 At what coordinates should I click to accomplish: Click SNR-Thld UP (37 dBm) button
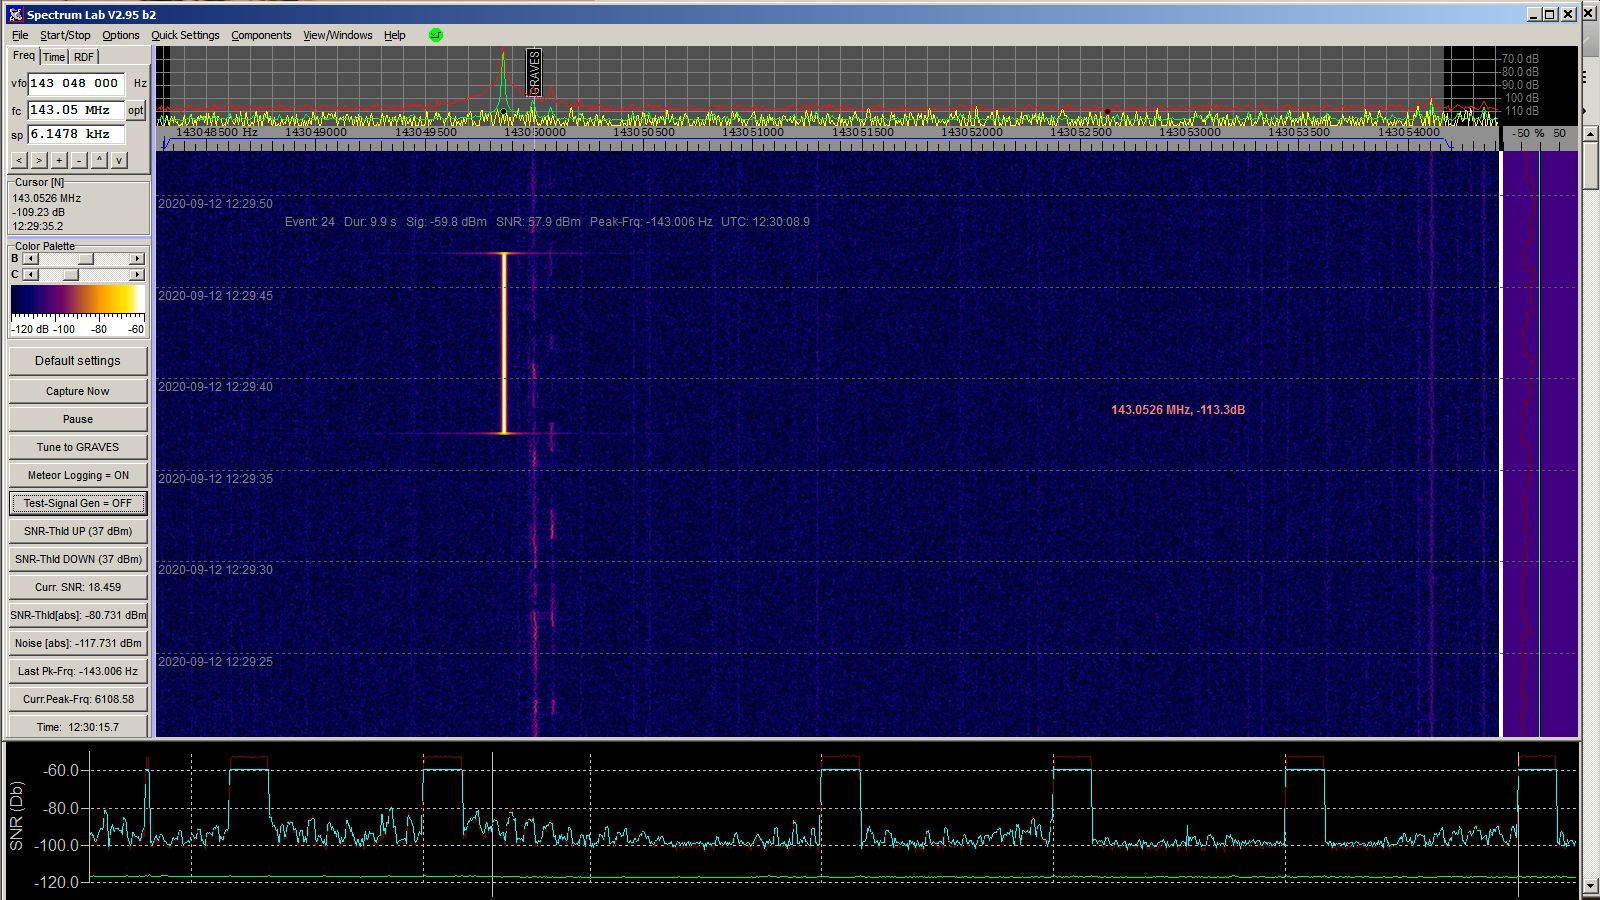click(78, 531)
